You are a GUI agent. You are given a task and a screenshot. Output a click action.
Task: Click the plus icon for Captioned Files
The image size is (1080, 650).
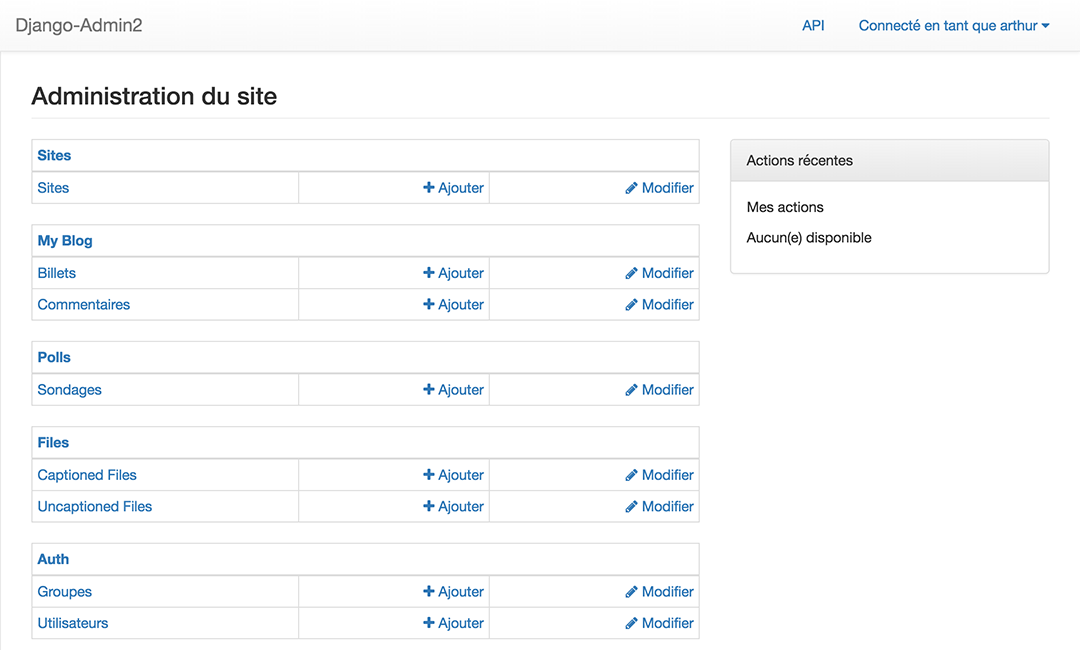pyautogui.click(x=429, y=475)
